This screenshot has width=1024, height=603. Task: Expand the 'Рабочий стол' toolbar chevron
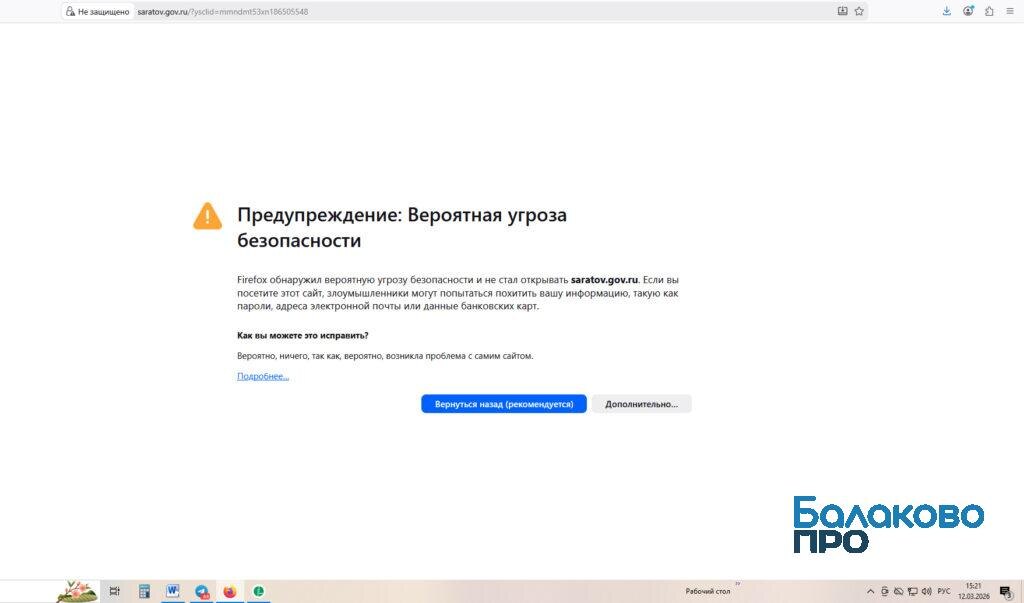click(x=738, y=584)
